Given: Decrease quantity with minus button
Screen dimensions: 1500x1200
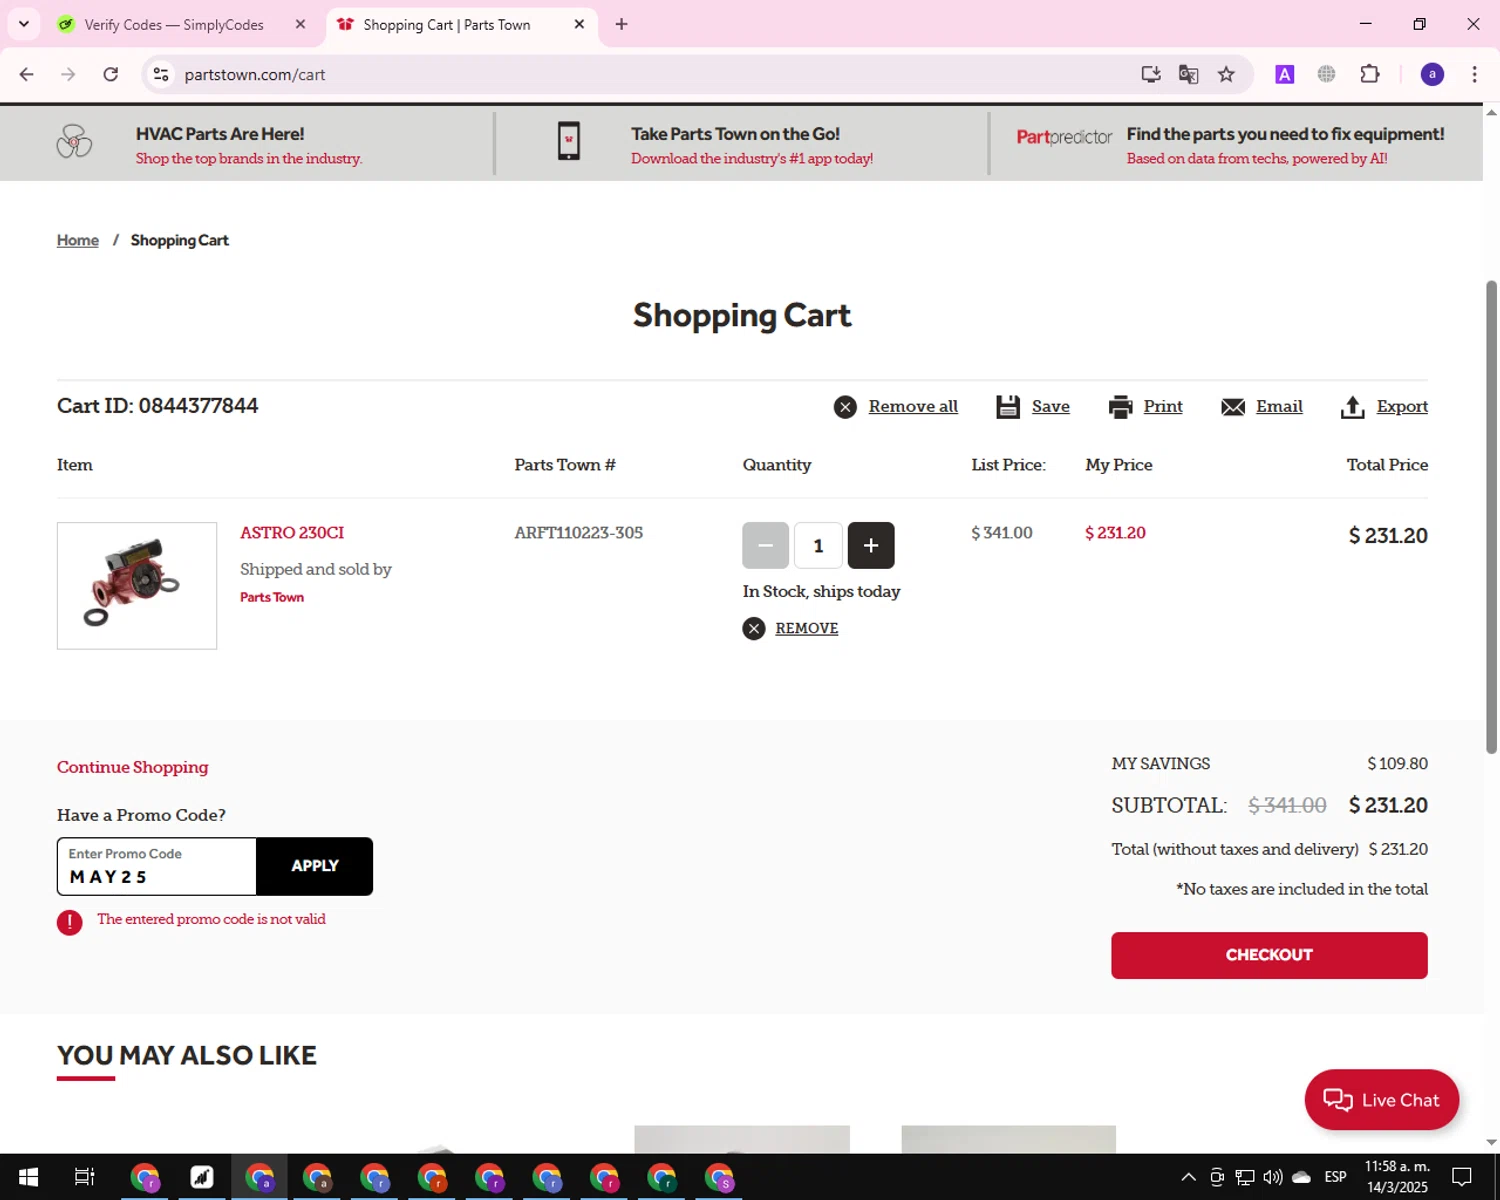Looking at the screenshot, I should [766, 545].
